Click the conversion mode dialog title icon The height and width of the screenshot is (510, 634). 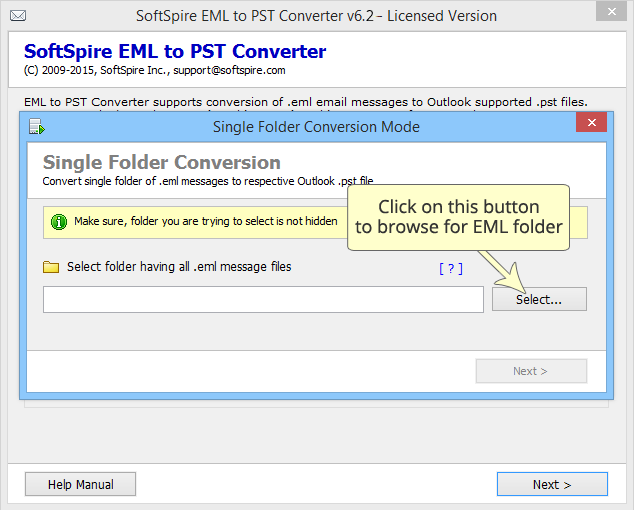coord(36,127)
